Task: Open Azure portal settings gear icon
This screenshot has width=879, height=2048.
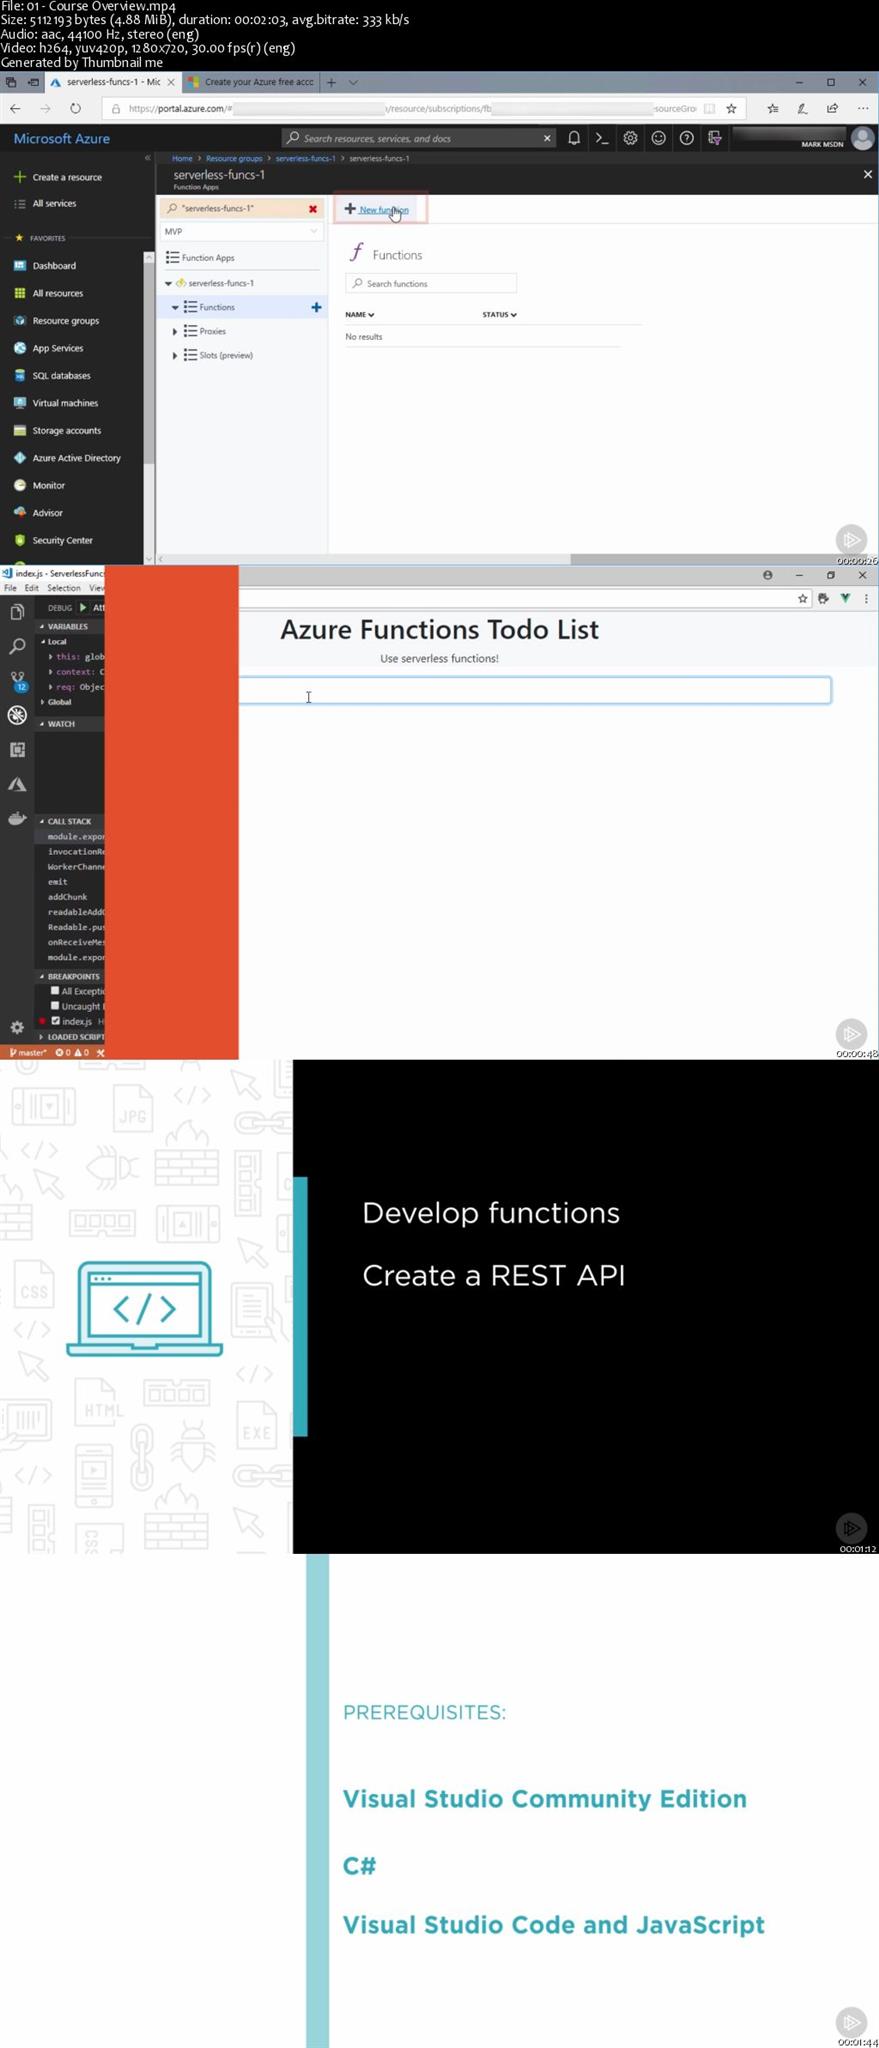Action: pyautogui.click(x=630, y=138)
